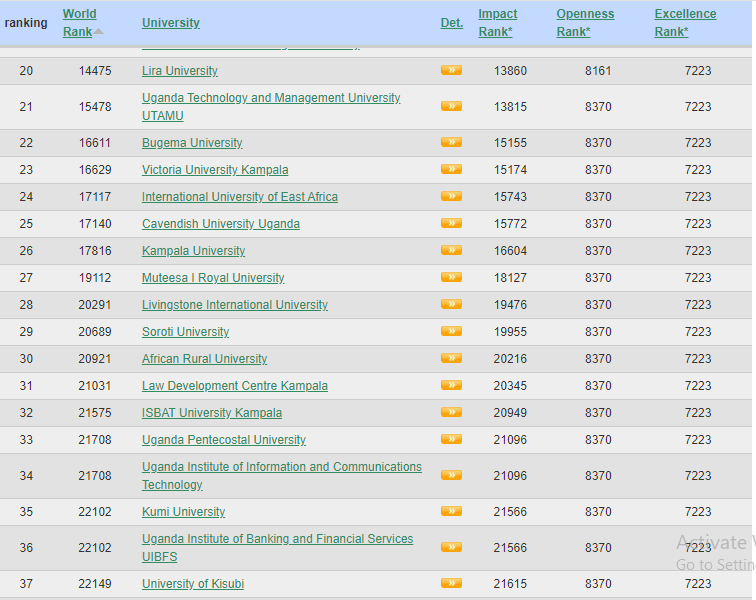Open Uganda Technology and Management University UTAMU link
This screenshot has width=756, height=600.
tap(271, 107)
